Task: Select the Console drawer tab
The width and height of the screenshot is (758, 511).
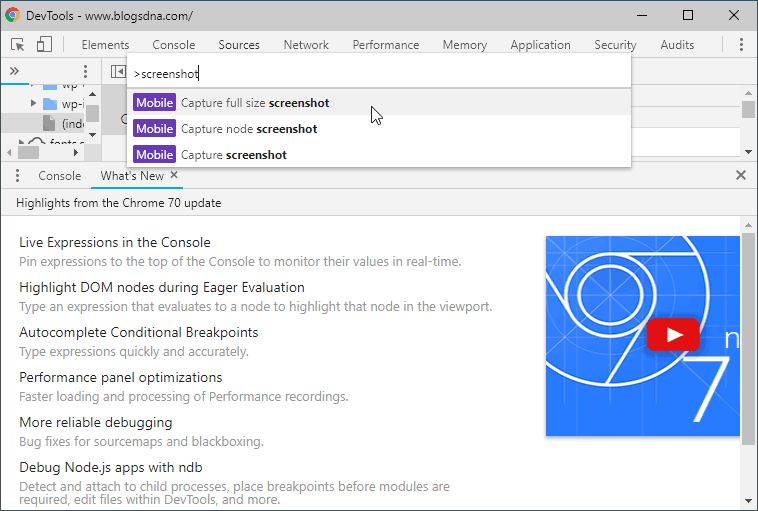Action: (x=59, y=175)
